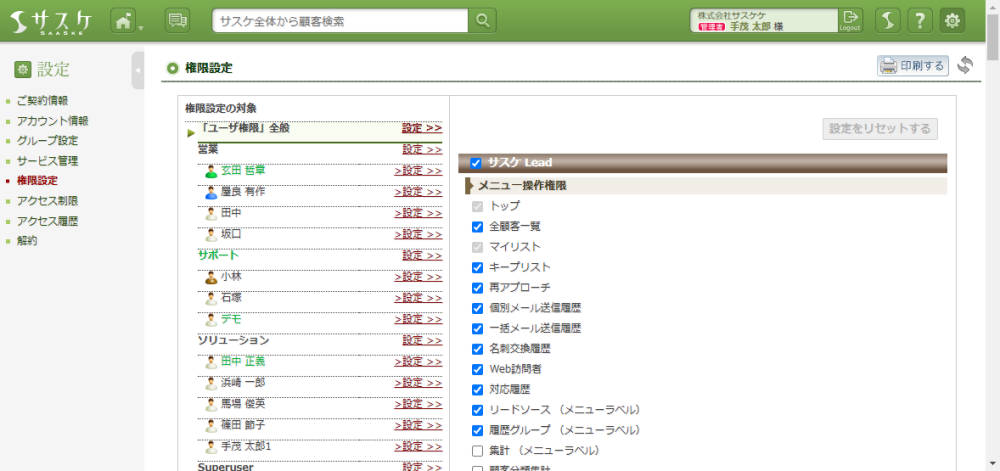The width and height of the screenshot is (1000, 471).
Task: Select グループ設定 from sidebar menu
Action: point(47,141)
